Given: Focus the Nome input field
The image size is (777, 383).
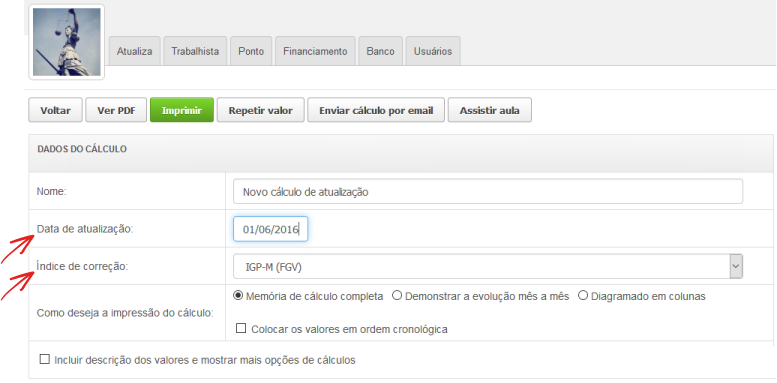Looking at the screenshot, I should (488, 191).
